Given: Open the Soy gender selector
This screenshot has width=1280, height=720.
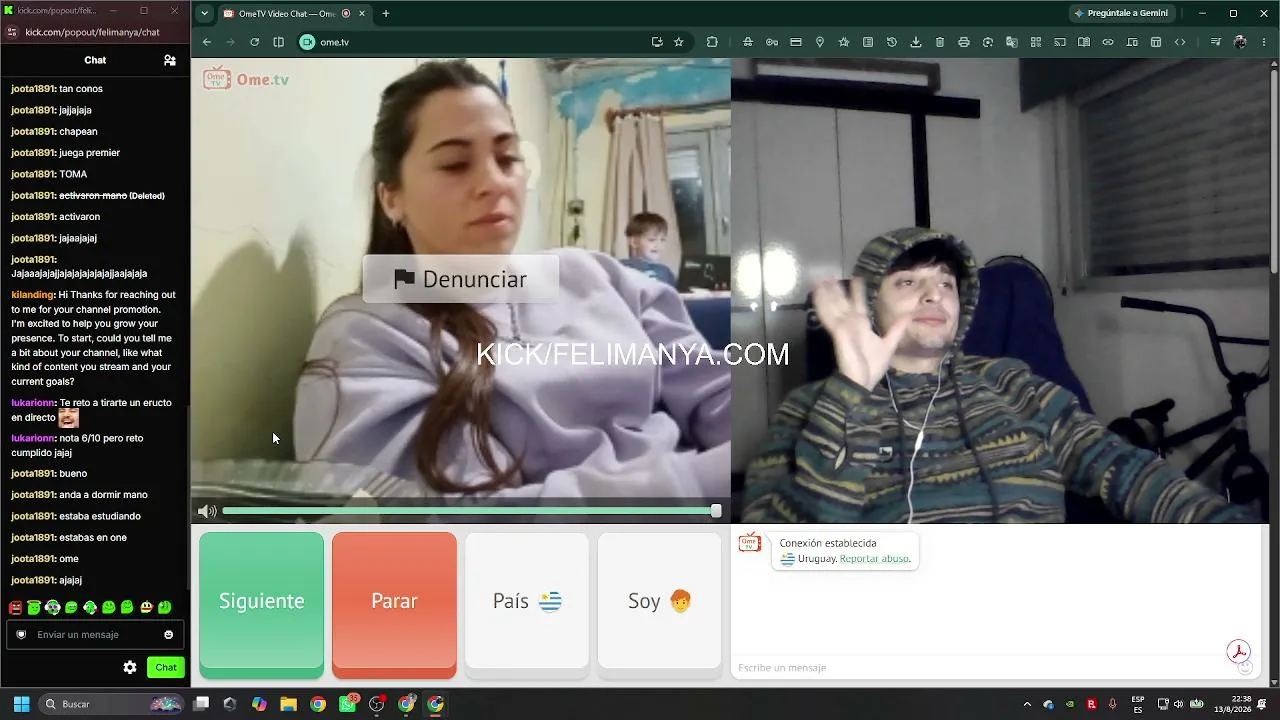Looking at the screenshot, I should coord(659,601).
